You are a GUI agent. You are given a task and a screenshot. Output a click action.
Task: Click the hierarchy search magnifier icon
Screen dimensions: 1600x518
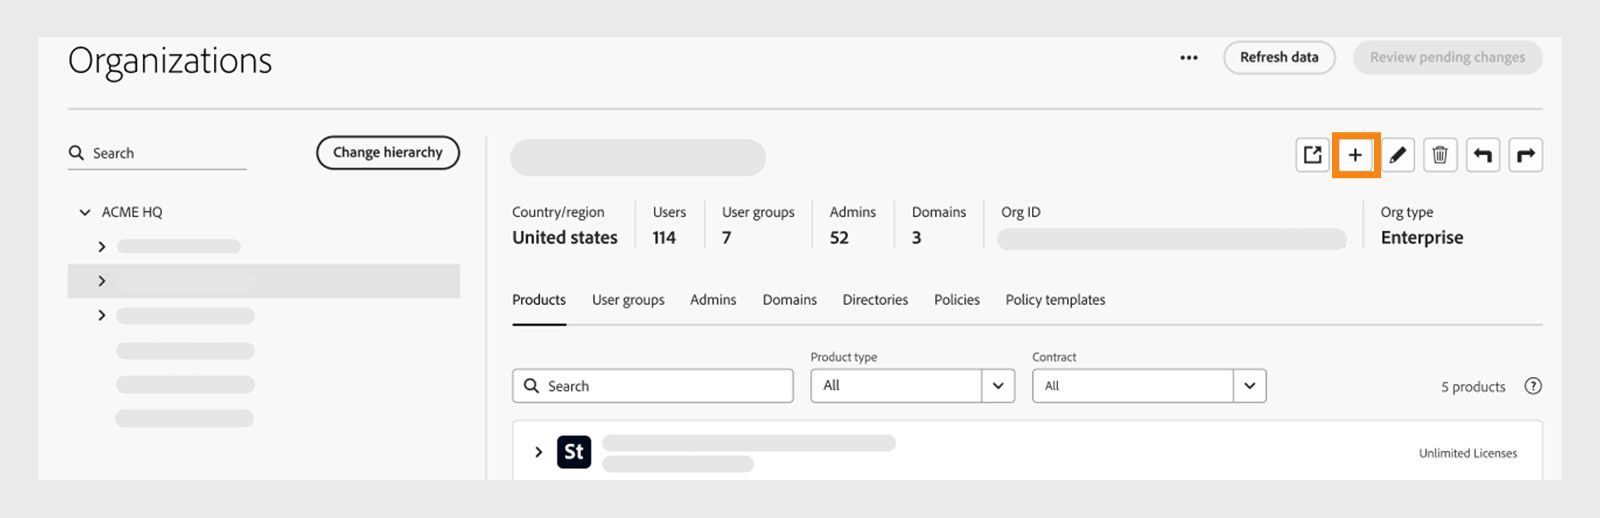tap(76, 153)
